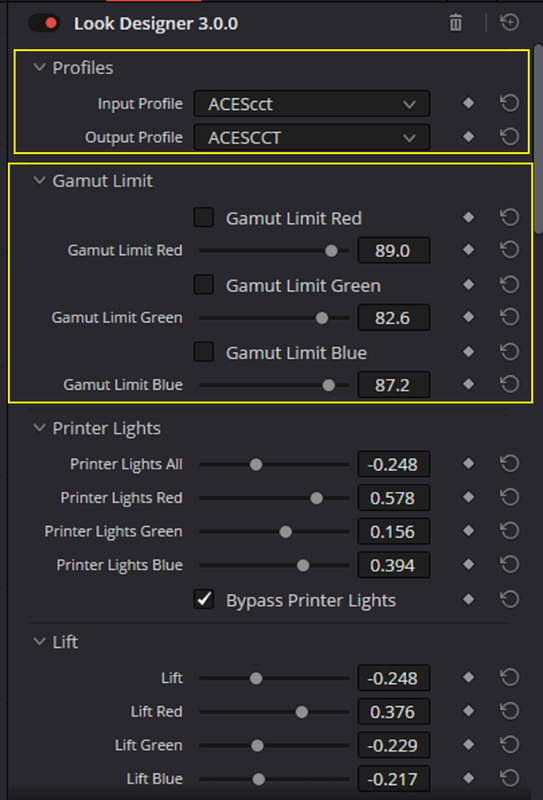
Task: Add keyframe for Output Profile
Action: pos(468,137)
